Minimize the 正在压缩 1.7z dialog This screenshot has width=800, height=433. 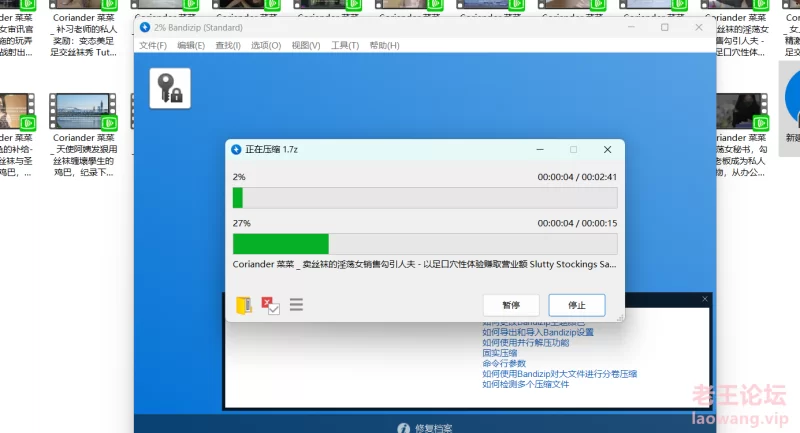(540, 149)
